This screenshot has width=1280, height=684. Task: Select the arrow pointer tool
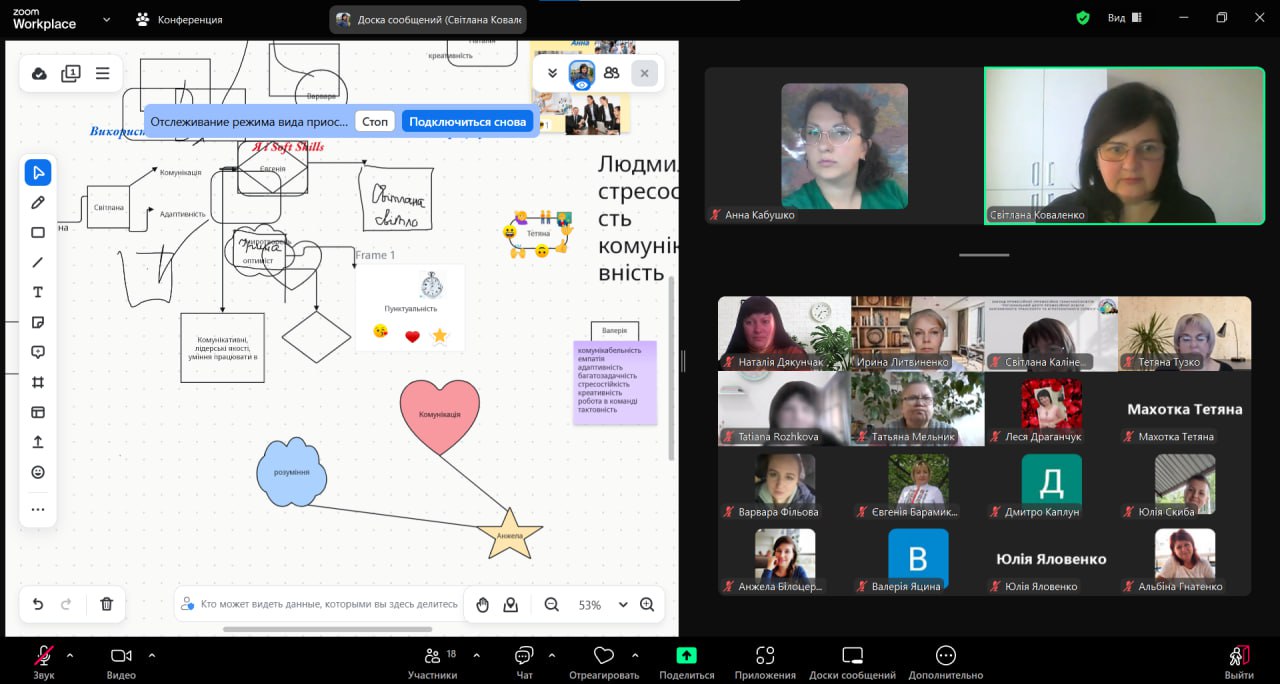pyautogui.click(x=38, y=172)
